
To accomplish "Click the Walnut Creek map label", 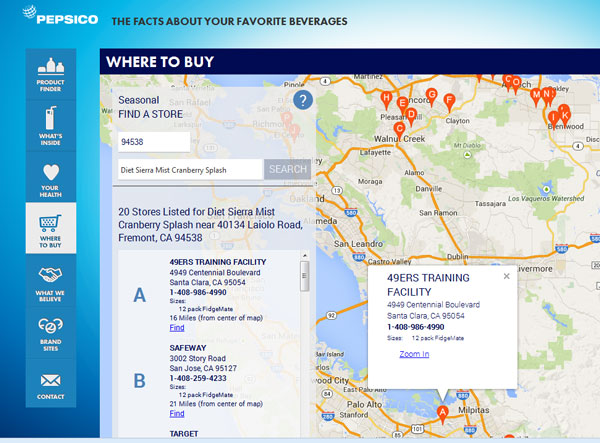I will [x=399, y=139].
